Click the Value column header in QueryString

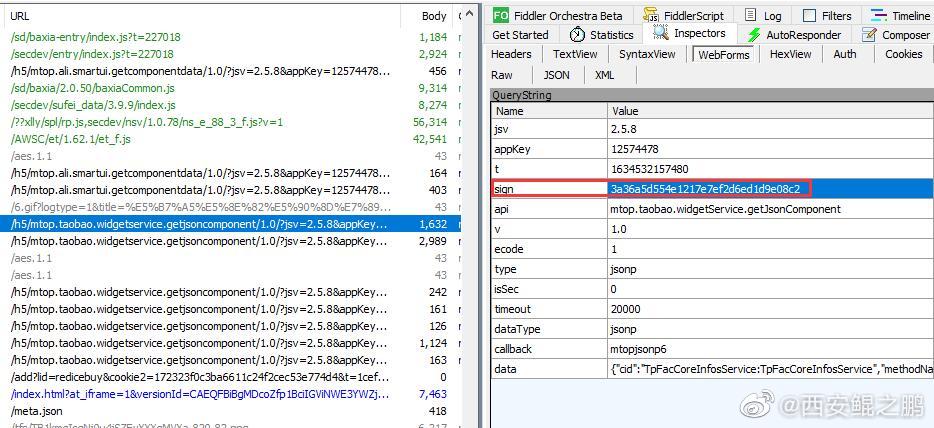pyautogui.click(x=770, y=111)
